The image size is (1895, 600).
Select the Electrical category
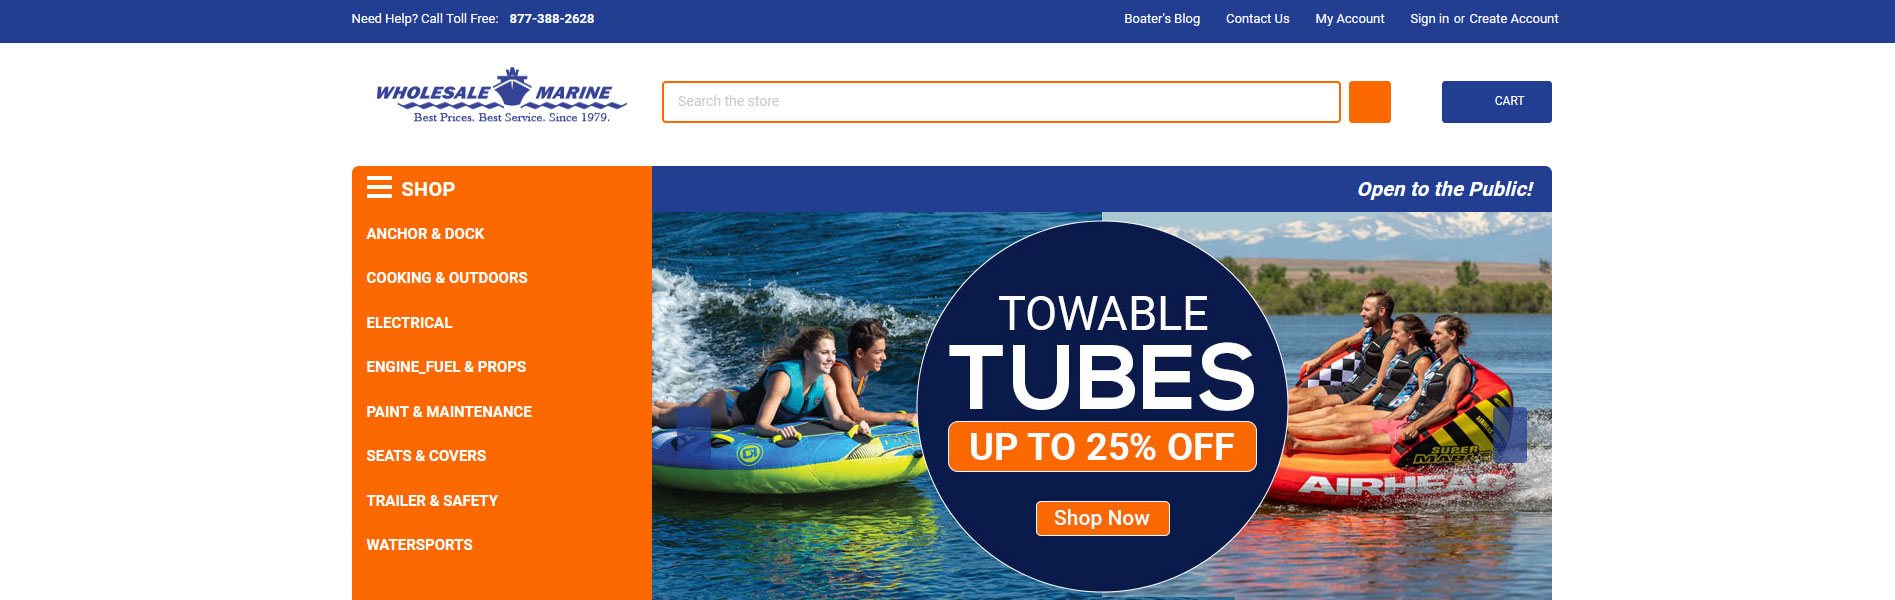click(x=409, y=323)
